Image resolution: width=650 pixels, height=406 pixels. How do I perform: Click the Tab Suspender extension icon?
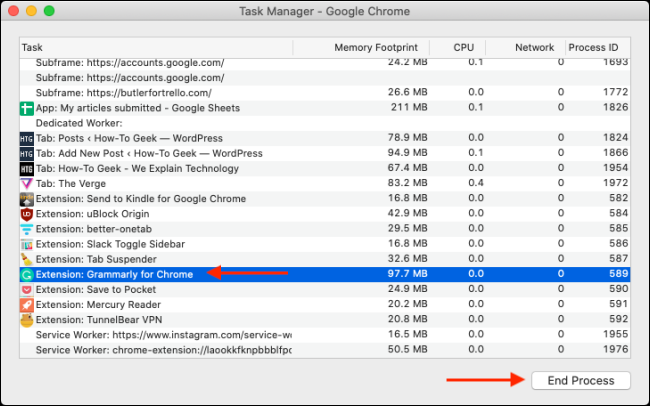click(27, 259)
